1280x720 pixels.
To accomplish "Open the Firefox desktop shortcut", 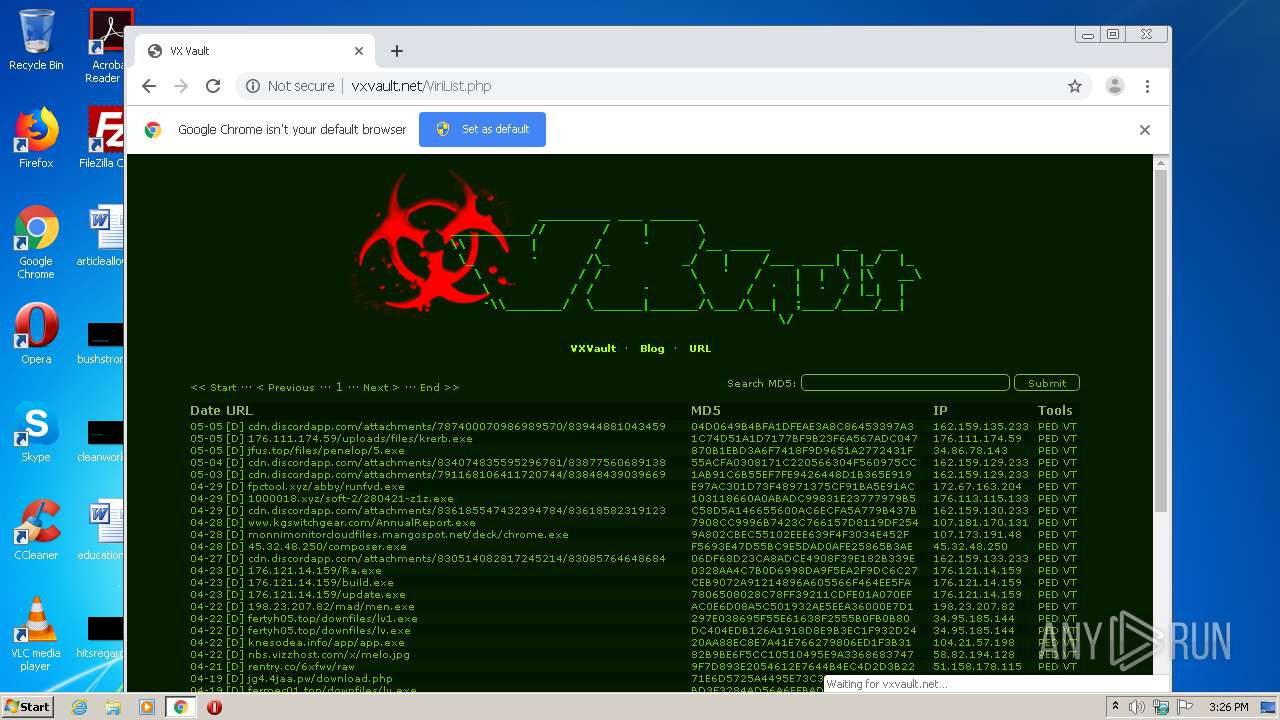I will [36, 138].
